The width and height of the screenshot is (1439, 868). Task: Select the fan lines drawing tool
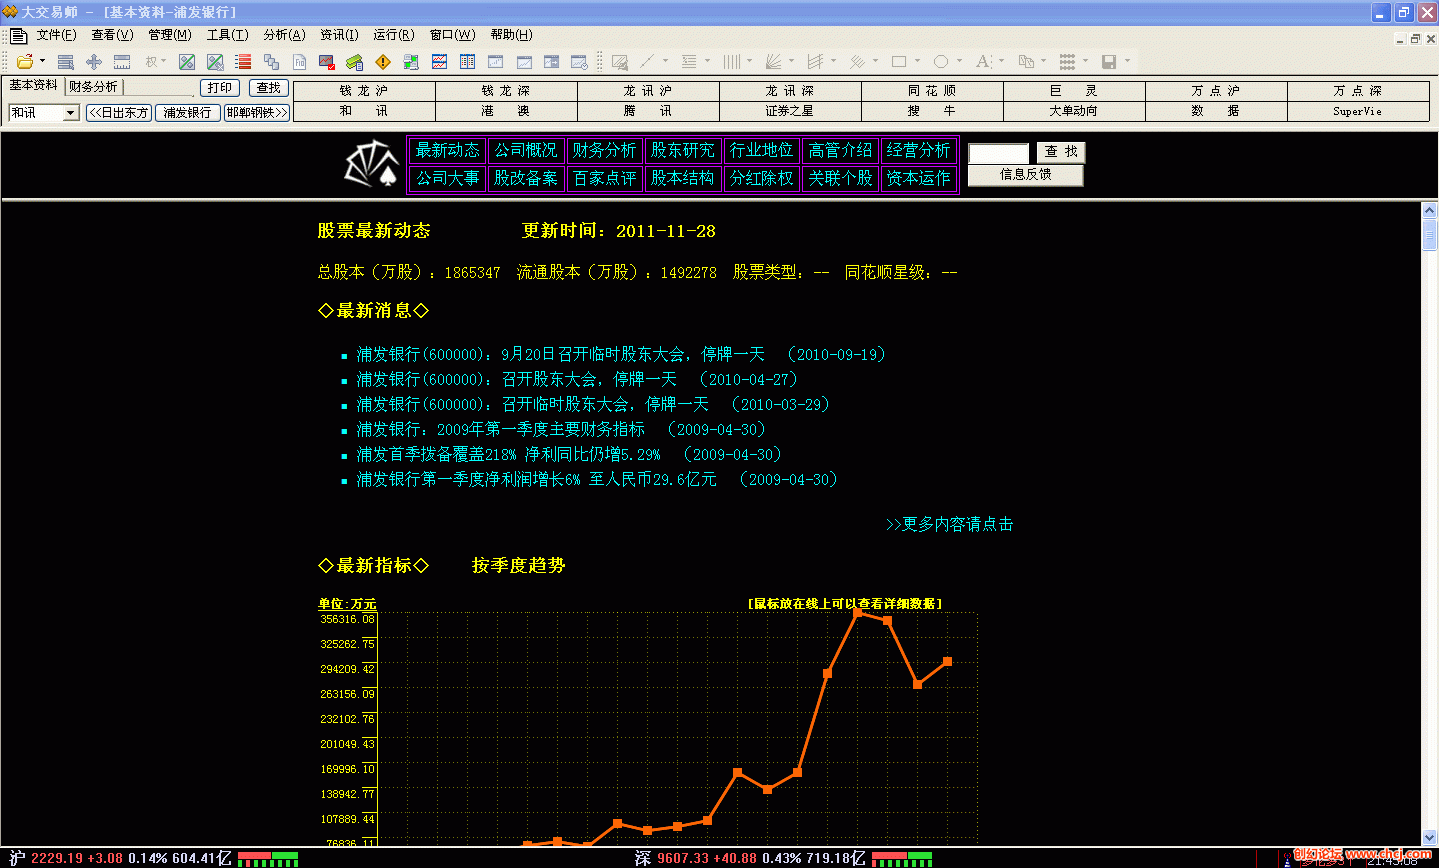773,61
